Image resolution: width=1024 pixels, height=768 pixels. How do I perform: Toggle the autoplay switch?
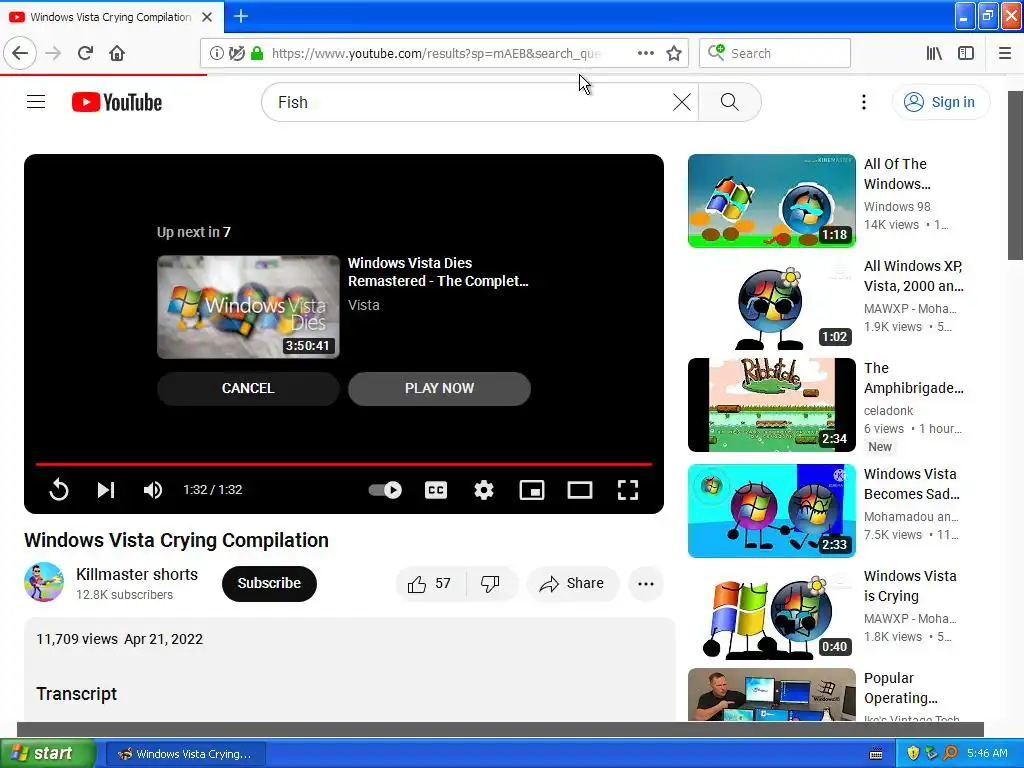pos(385,490)
